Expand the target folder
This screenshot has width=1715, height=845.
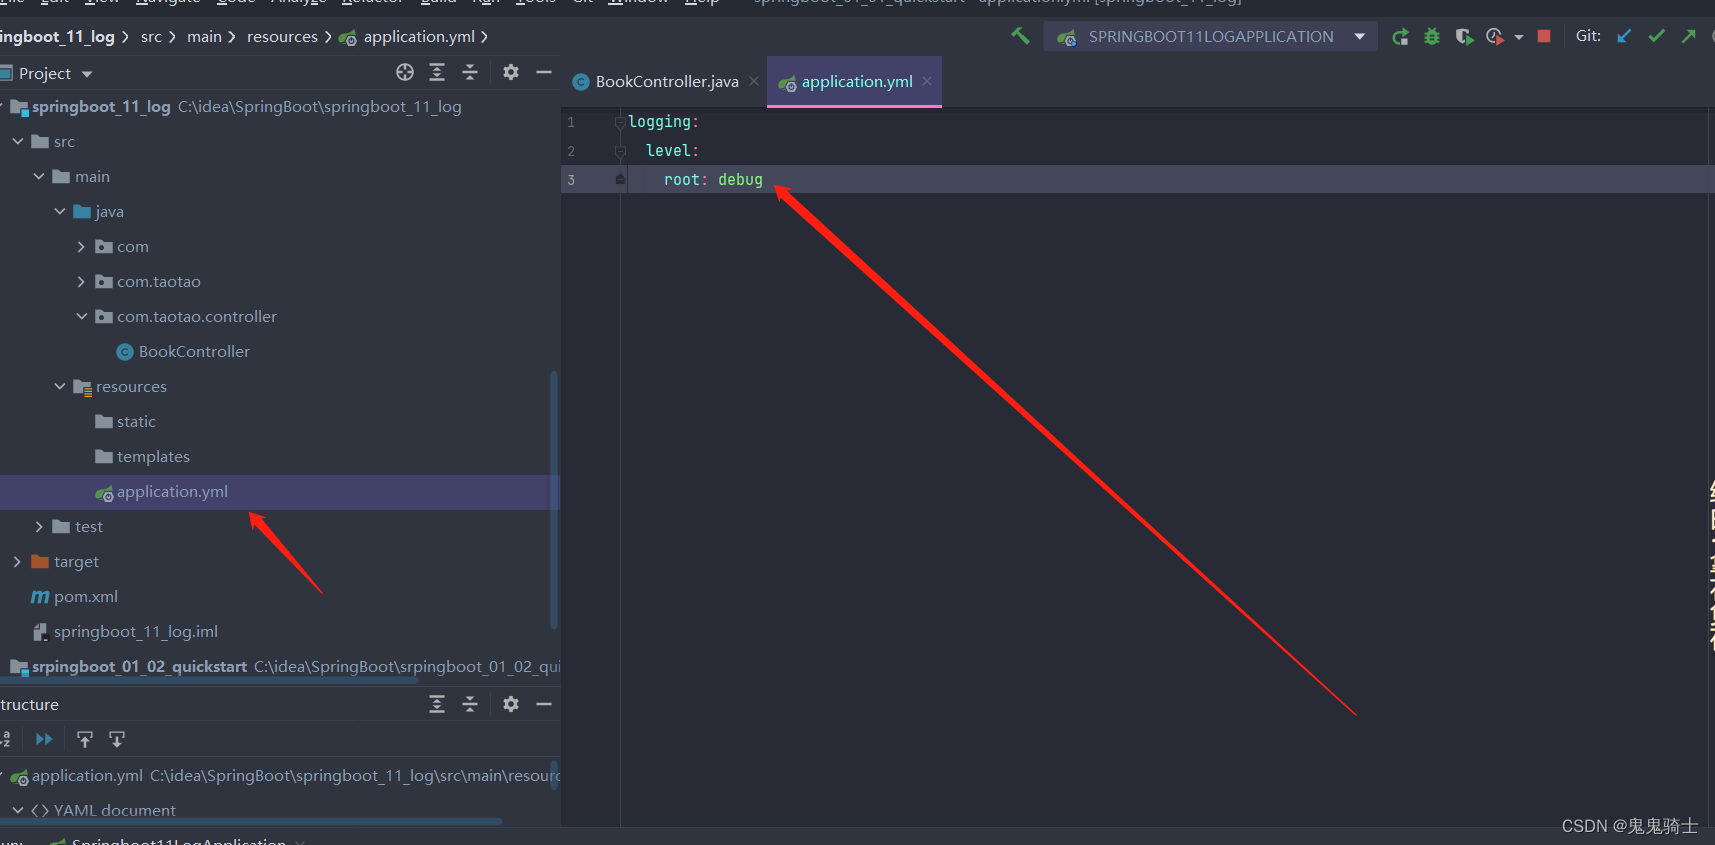pyautogui.click(x=17, y=562)
